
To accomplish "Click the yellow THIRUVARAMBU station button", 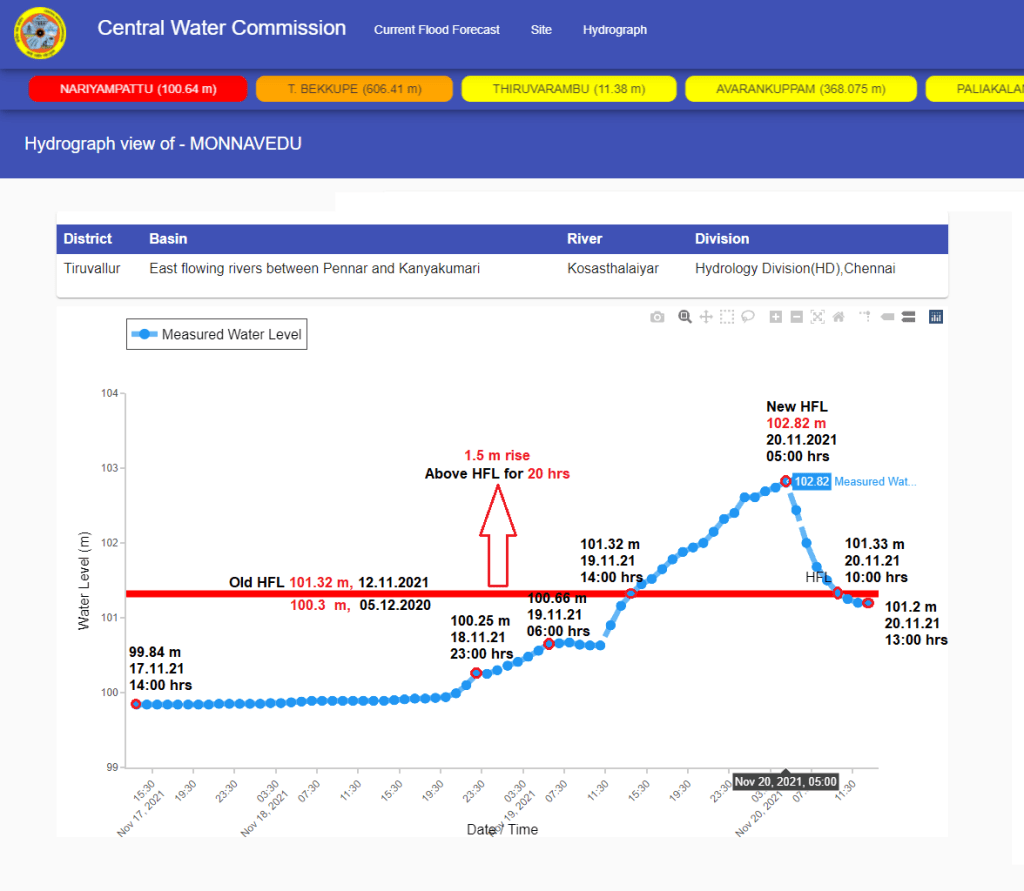I will coord(568,89).
